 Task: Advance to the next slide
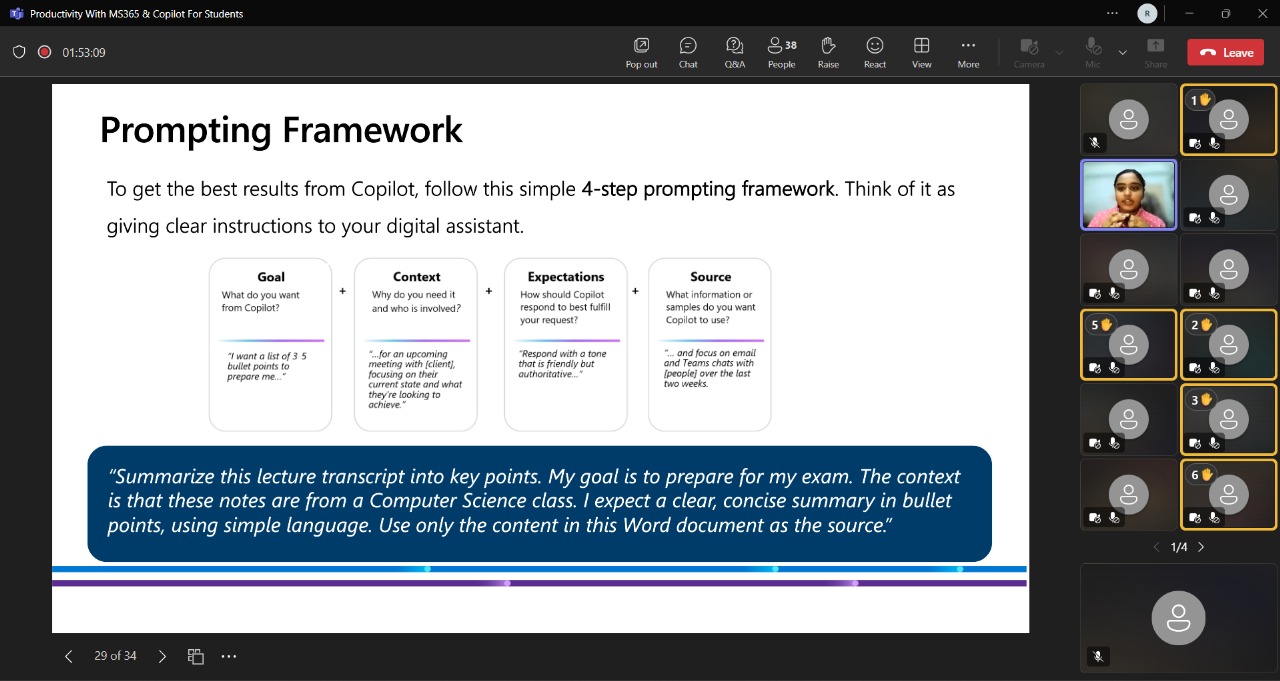[162, 656]
